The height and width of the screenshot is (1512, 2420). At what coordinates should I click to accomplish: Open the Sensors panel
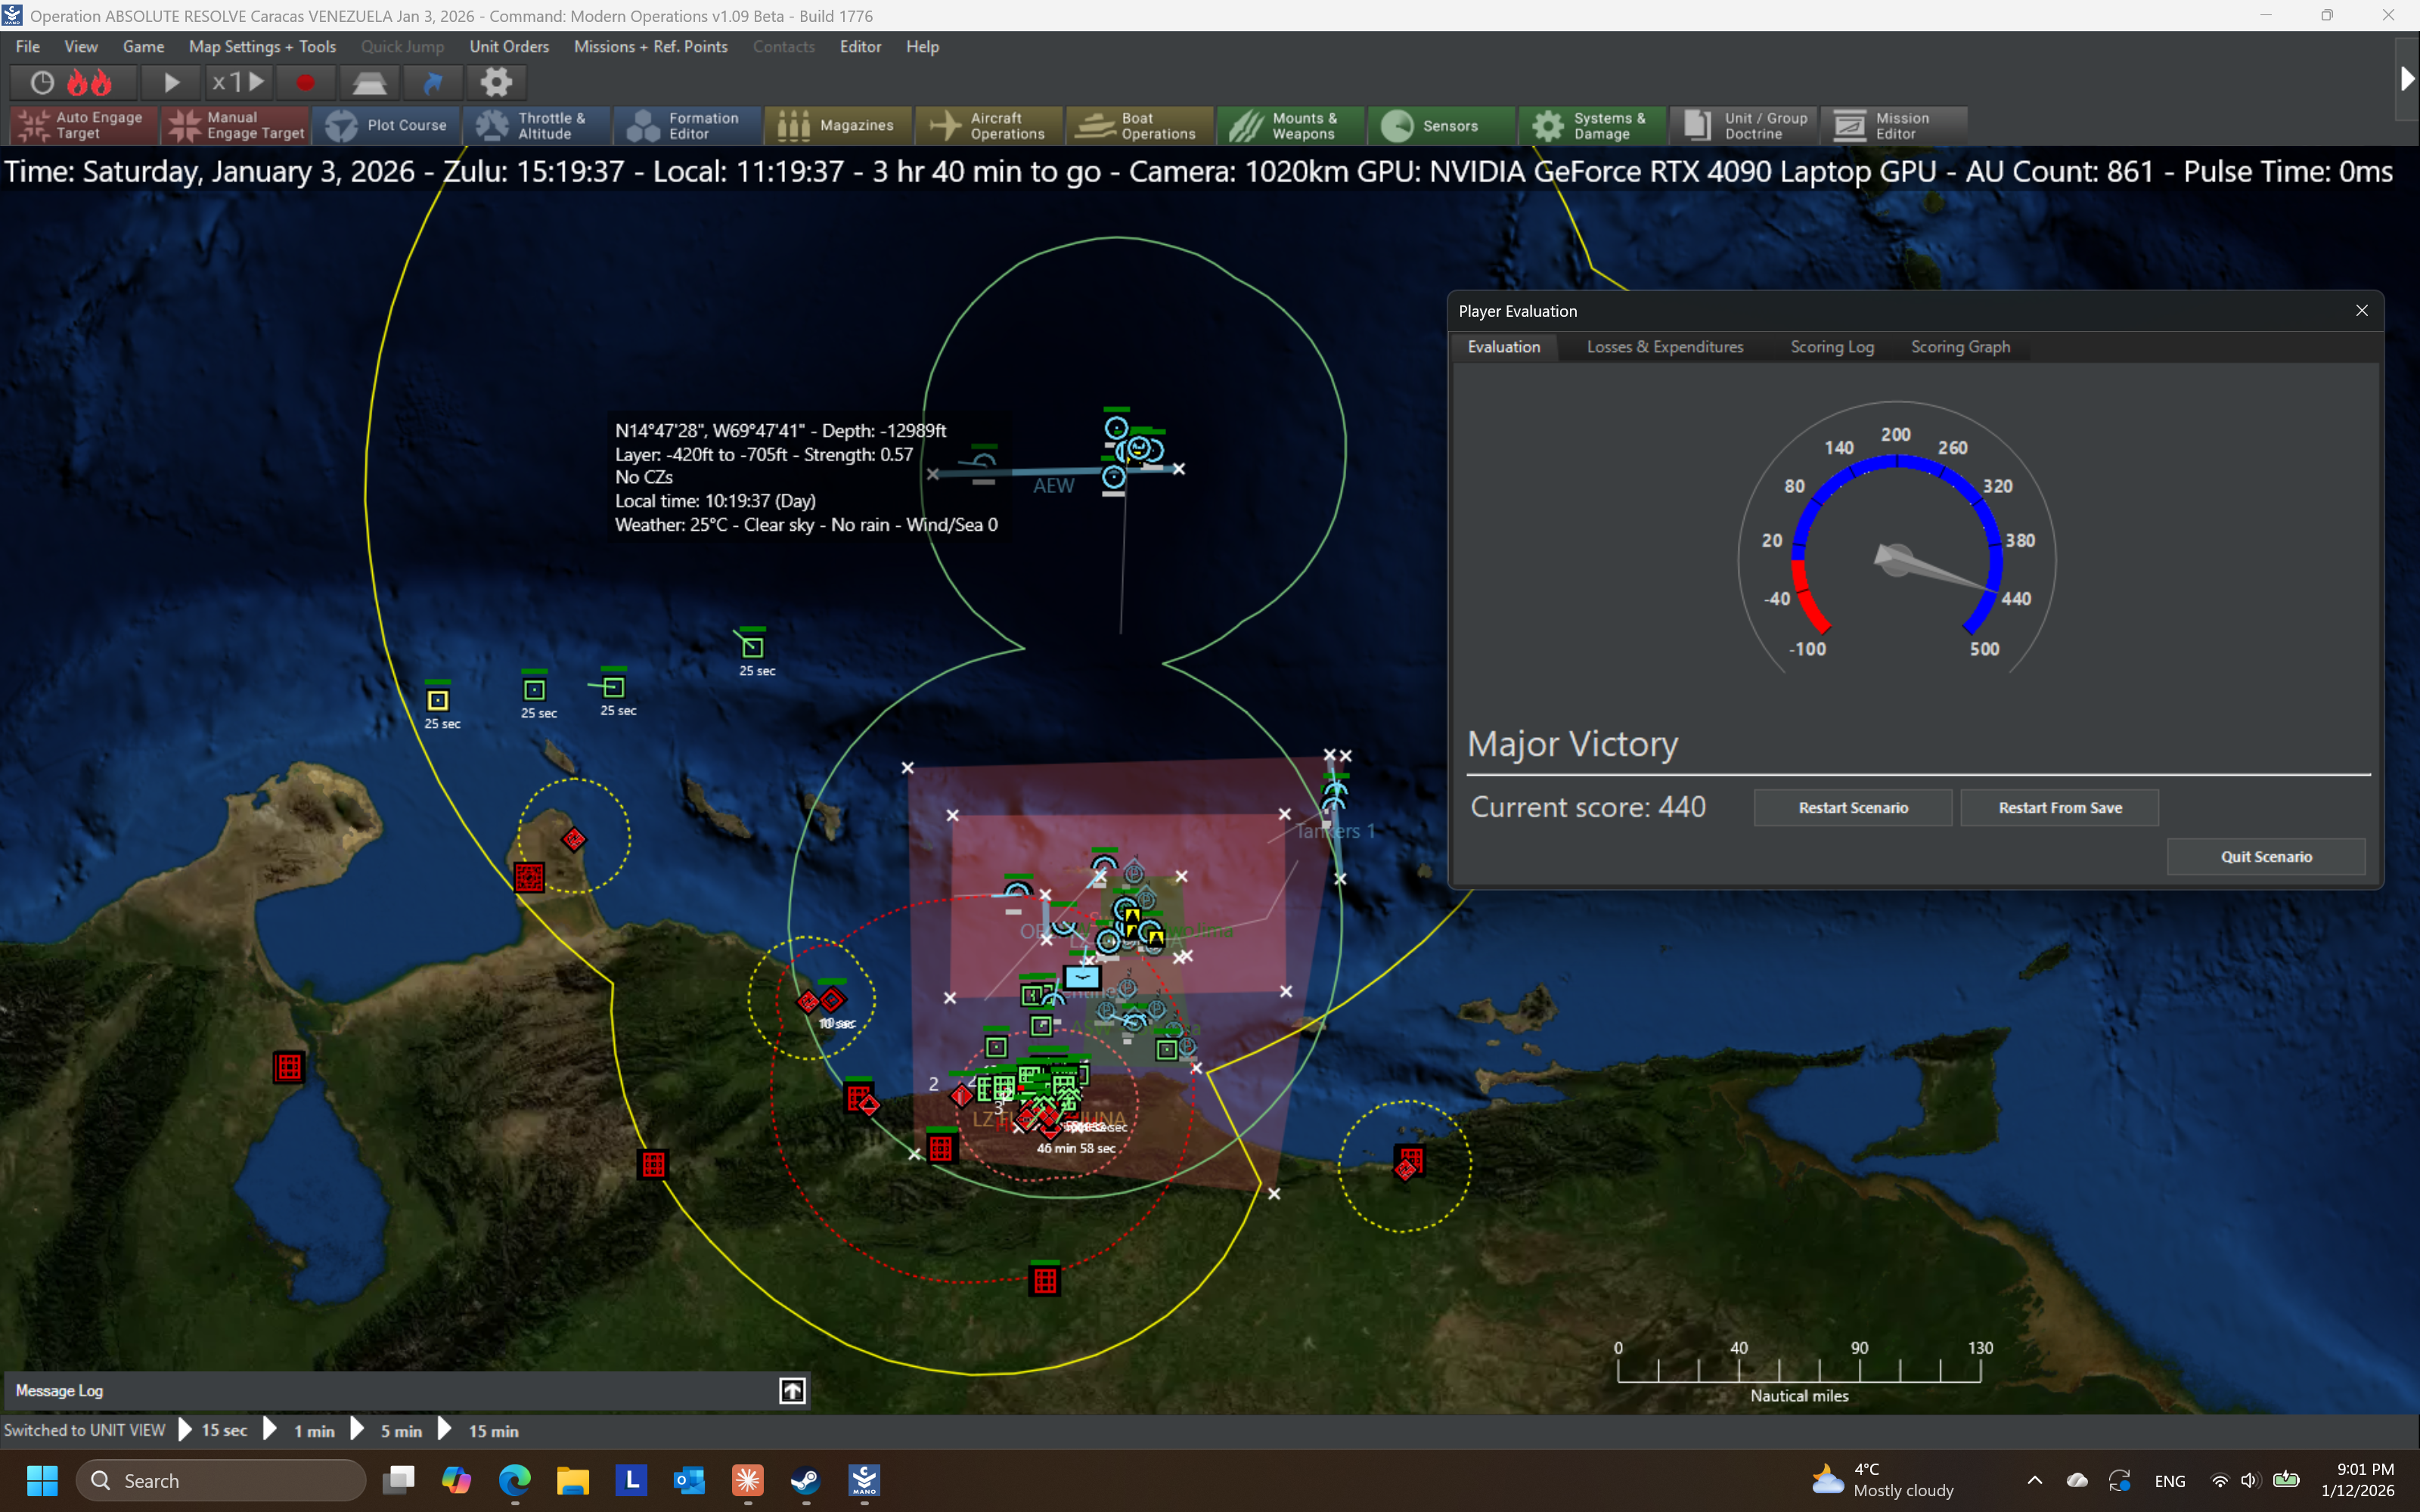1441,125
